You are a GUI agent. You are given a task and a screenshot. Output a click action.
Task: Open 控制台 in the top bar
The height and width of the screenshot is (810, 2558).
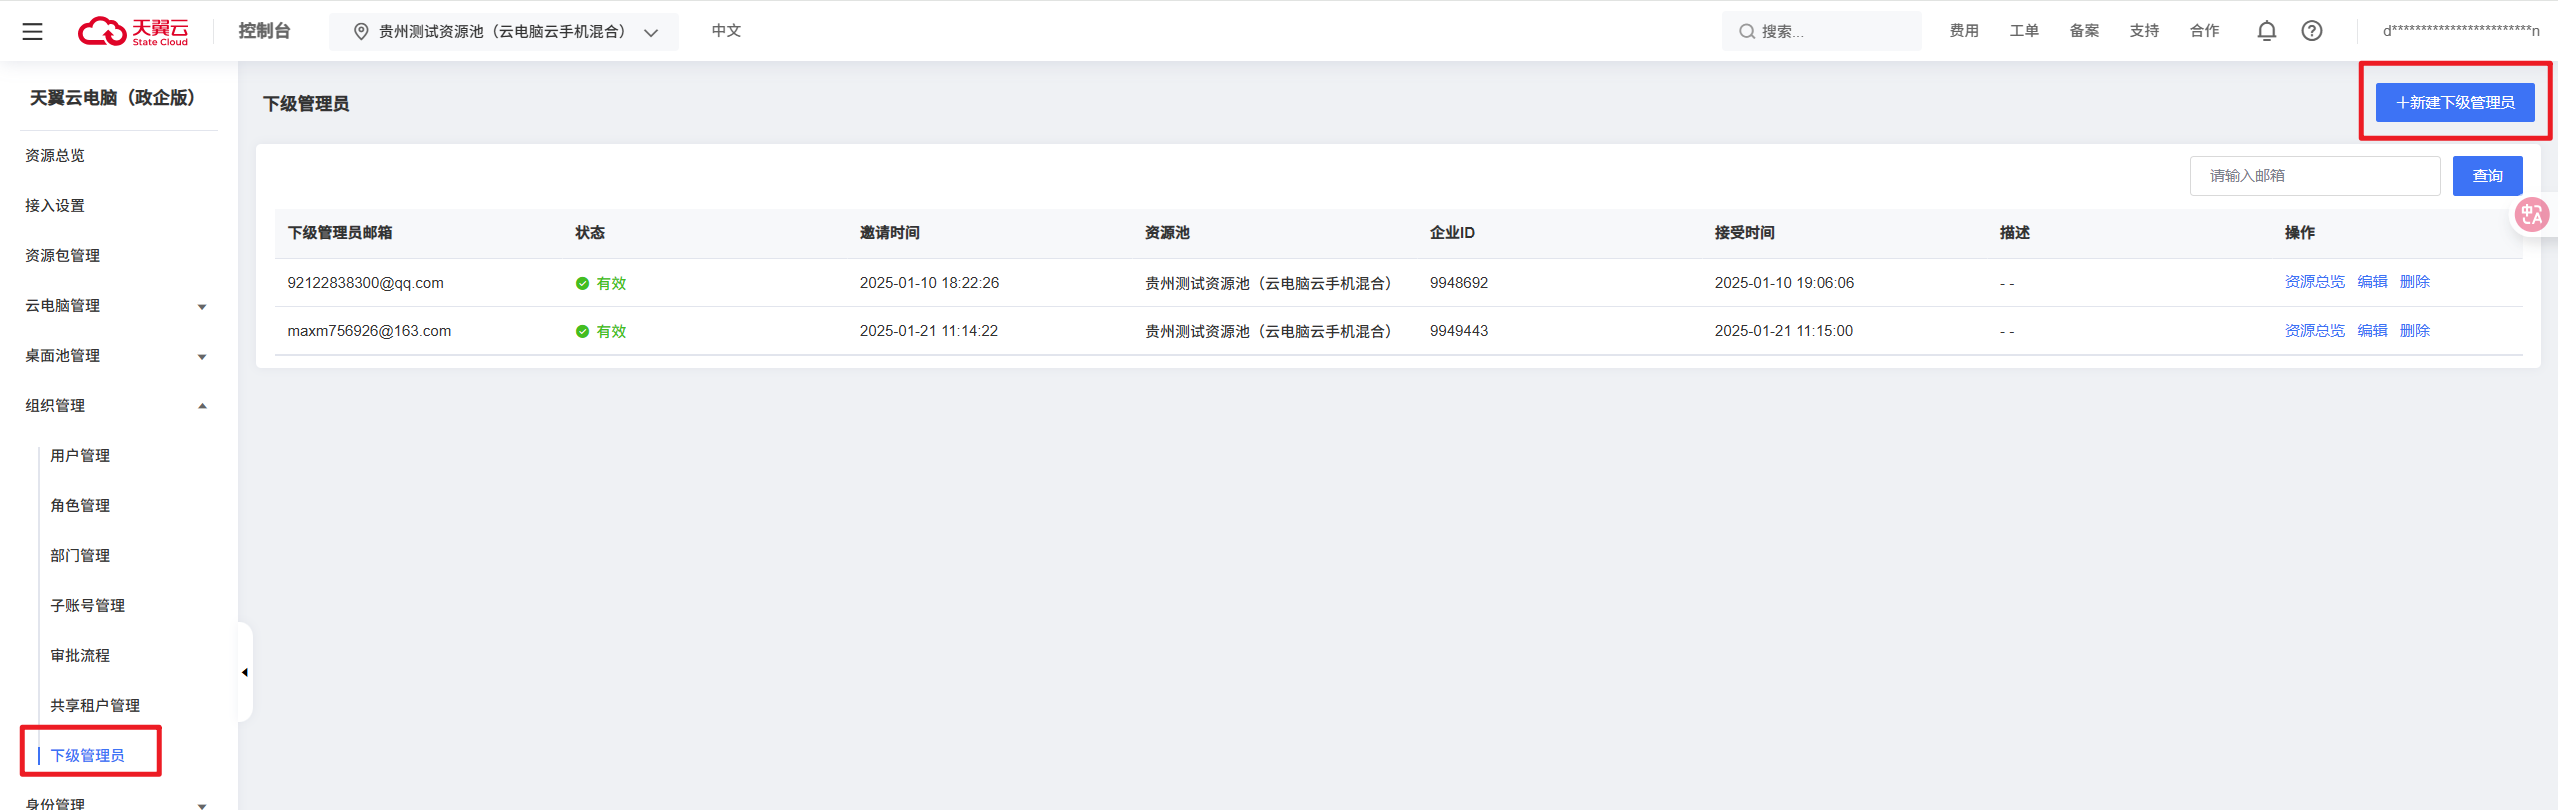coord(264,31)
